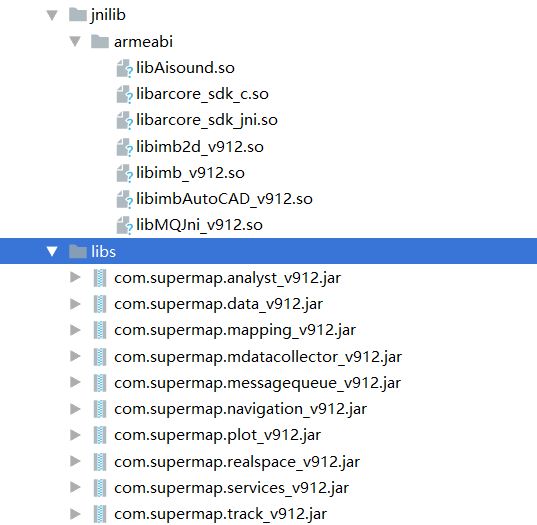Collapse the armeabi folder

(x=75, y=42)
